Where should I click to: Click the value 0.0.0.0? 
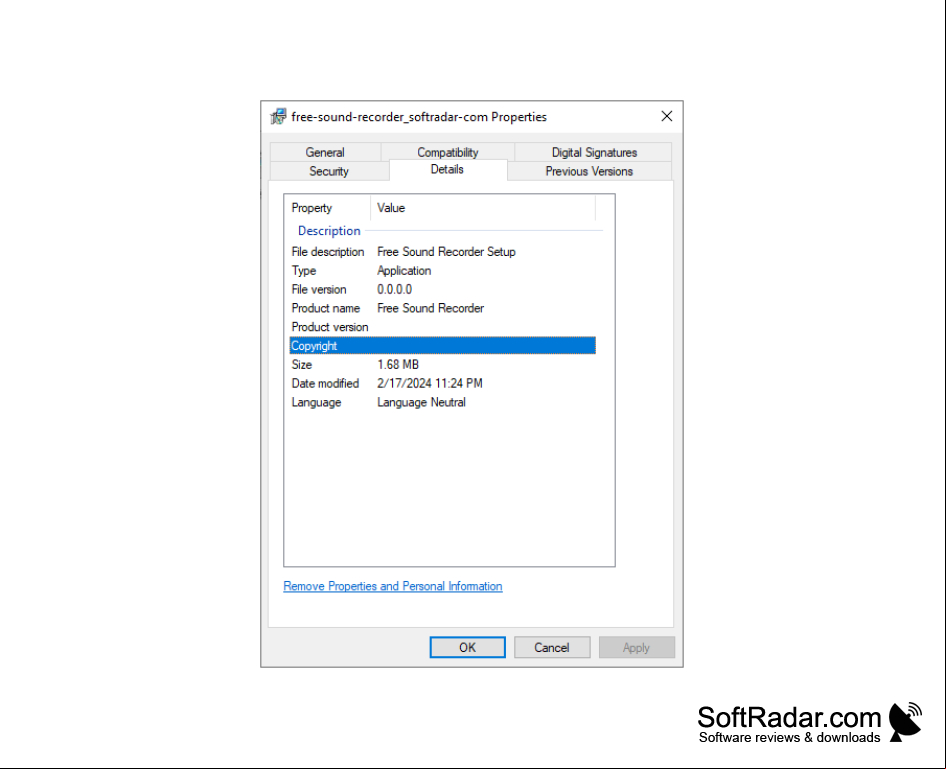(x=395, y=290)
